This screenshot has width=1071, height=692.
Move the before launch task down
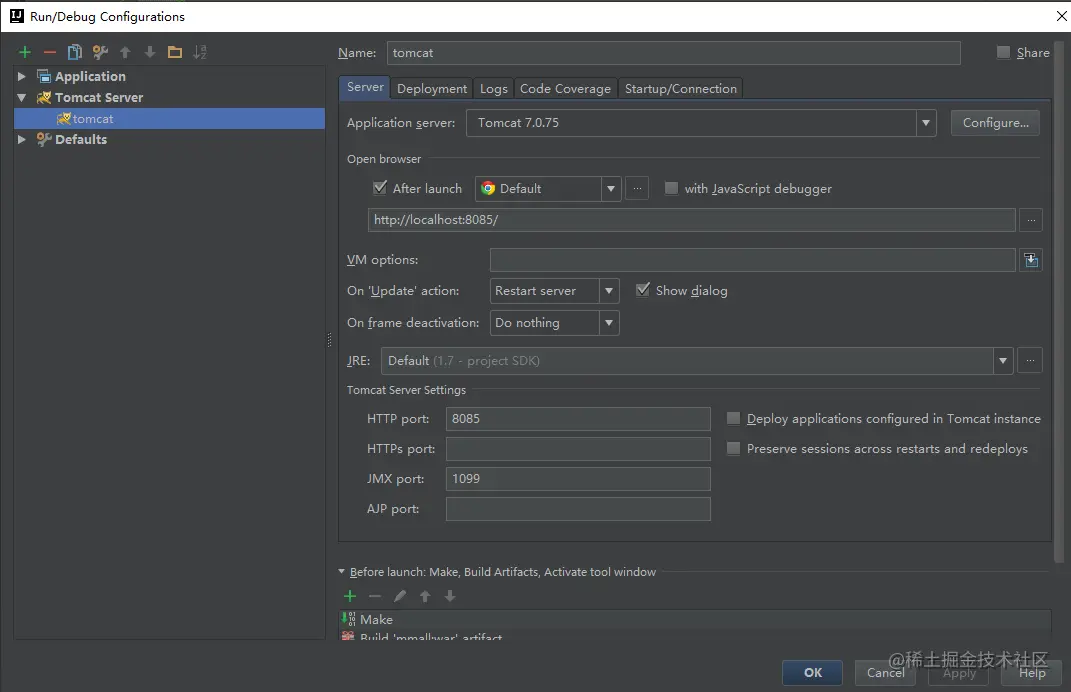coord(449,596)
